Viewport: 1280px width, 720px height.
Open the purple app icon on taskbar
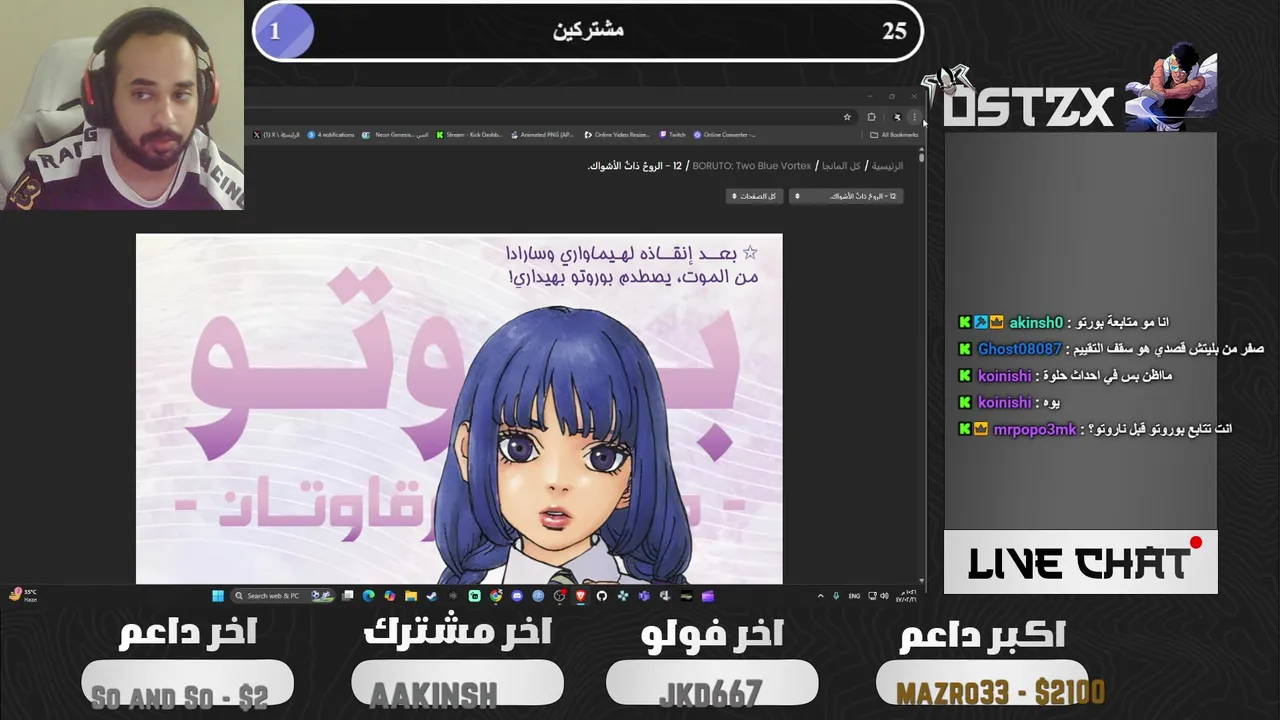pos(708,596)
